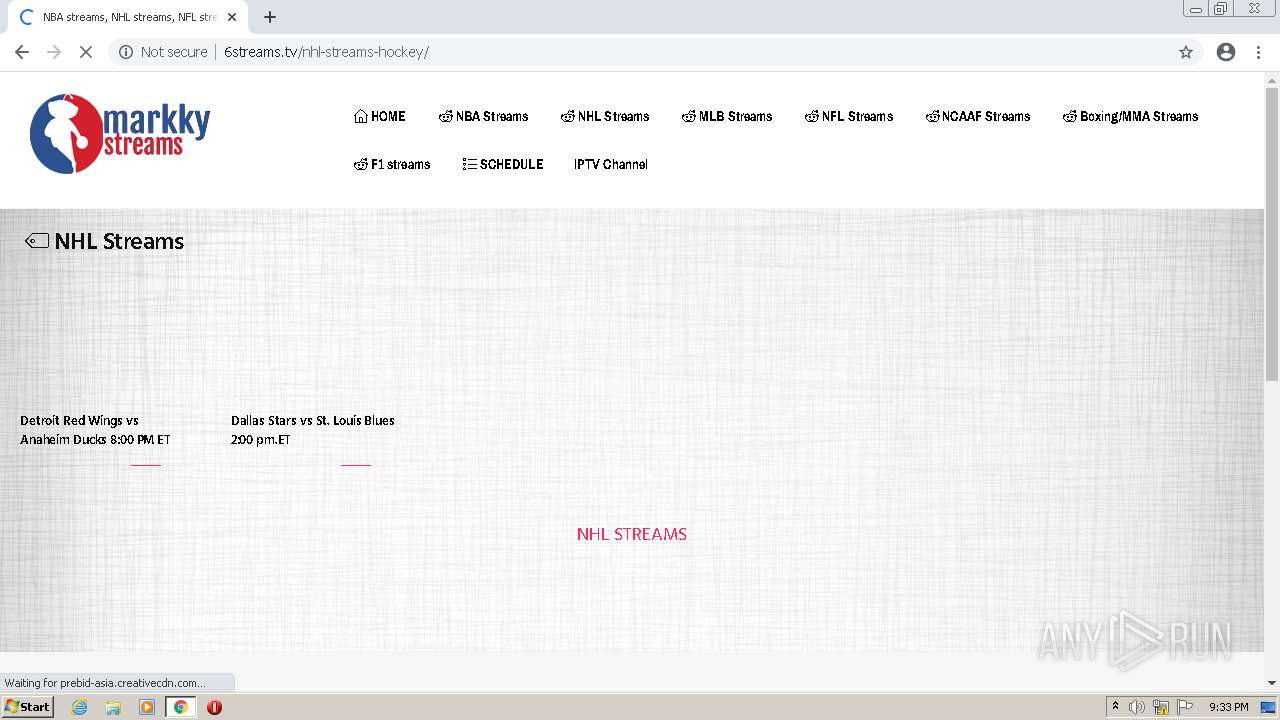Open Dallas Stars vs St. Louis Blues stream
The image size is (1280, 720).
click(x=312, y=430)
